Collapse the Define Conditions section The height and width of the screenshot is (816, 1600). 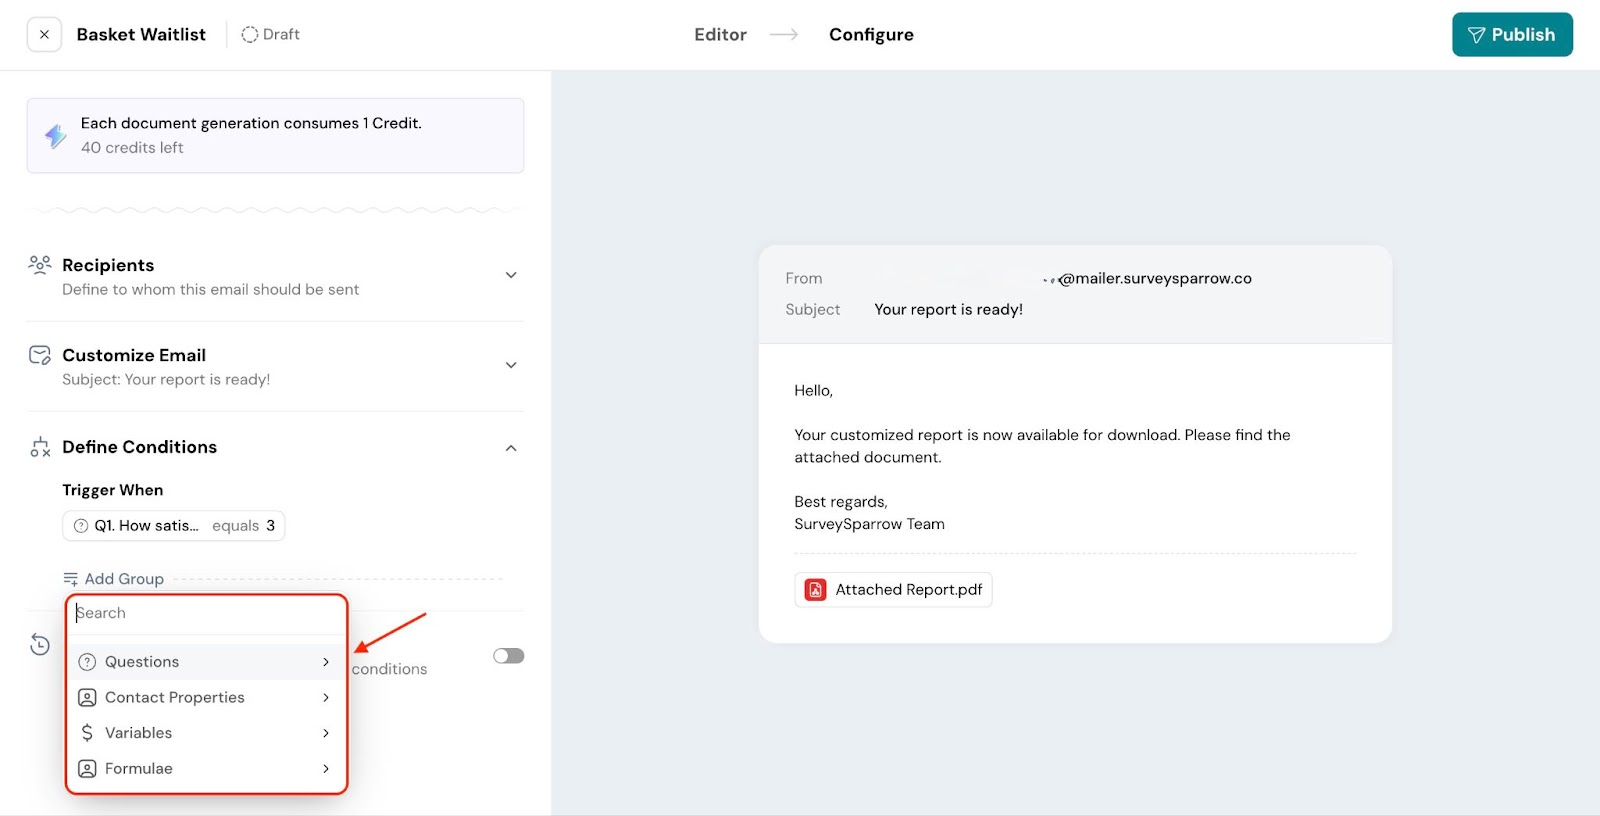pyautogui.click(x=511, y=448)
